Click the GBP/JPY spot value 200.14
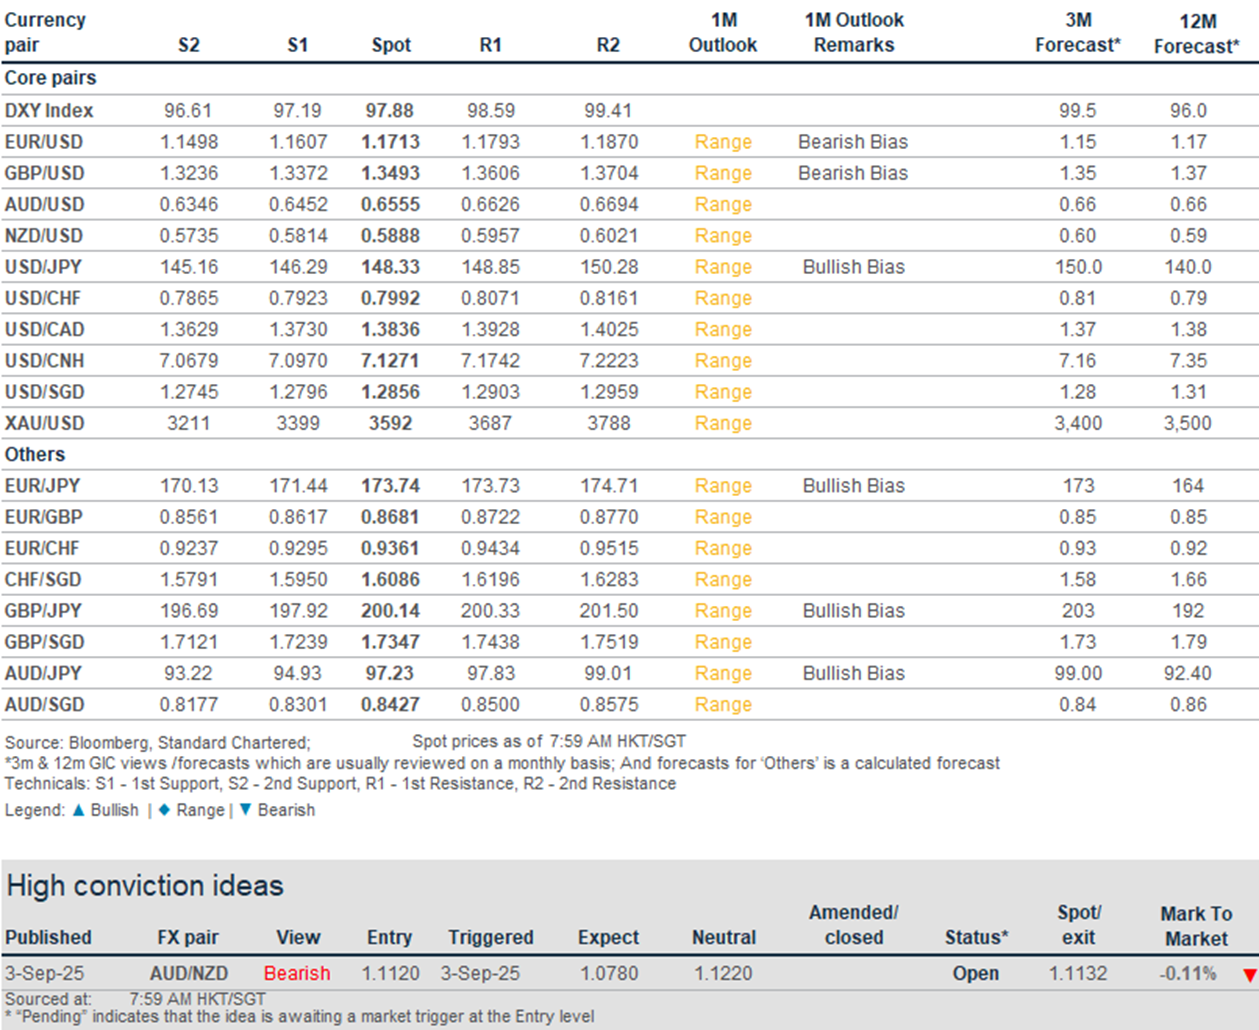Viewport: 1259px width, 1030px height. pos(390,611)
